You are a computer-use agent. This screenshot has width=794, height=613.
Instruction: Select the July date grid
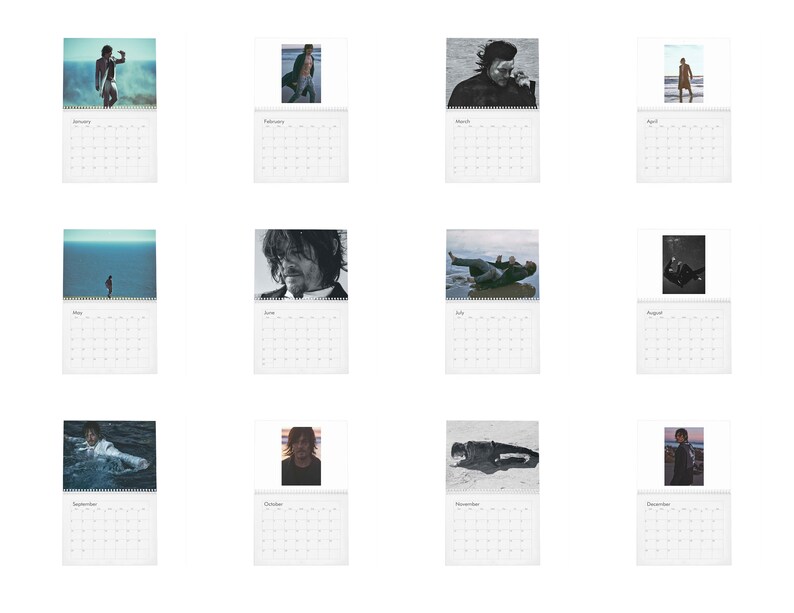[x=493, y=342]
